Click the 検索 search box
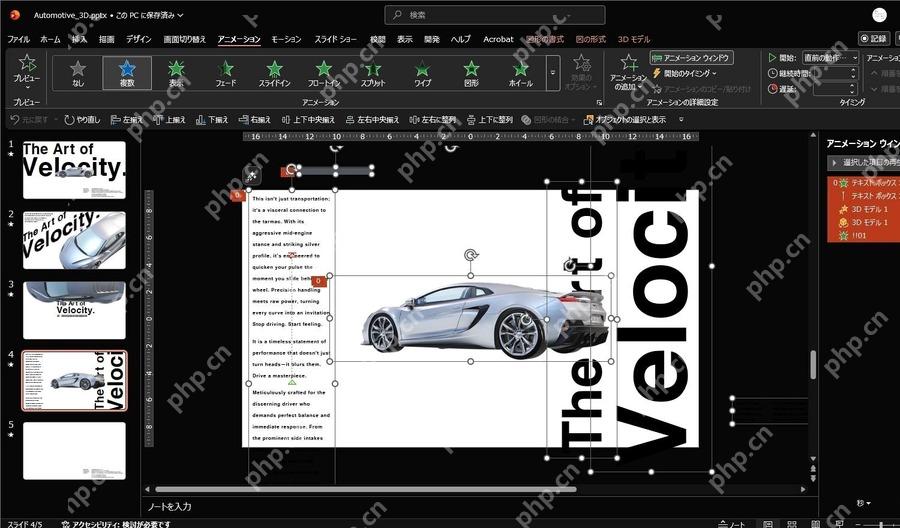 (494, 15)
